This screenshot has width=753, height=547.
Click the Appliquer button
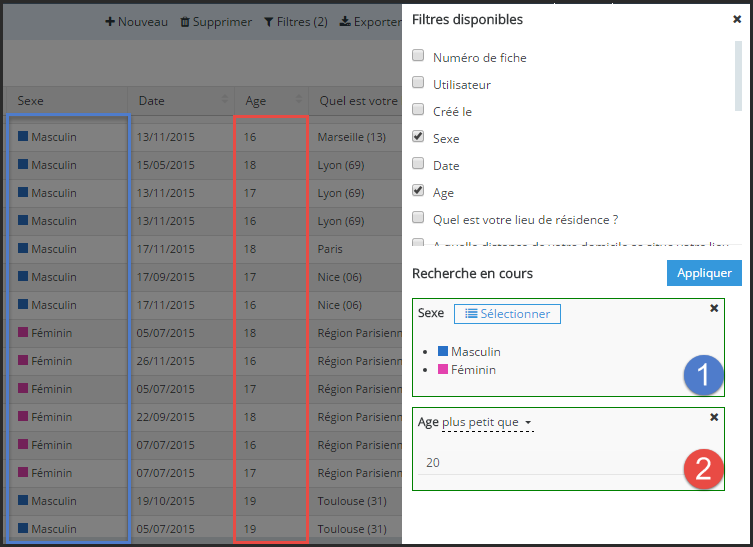pyautogui.click(x=704, y=273)
